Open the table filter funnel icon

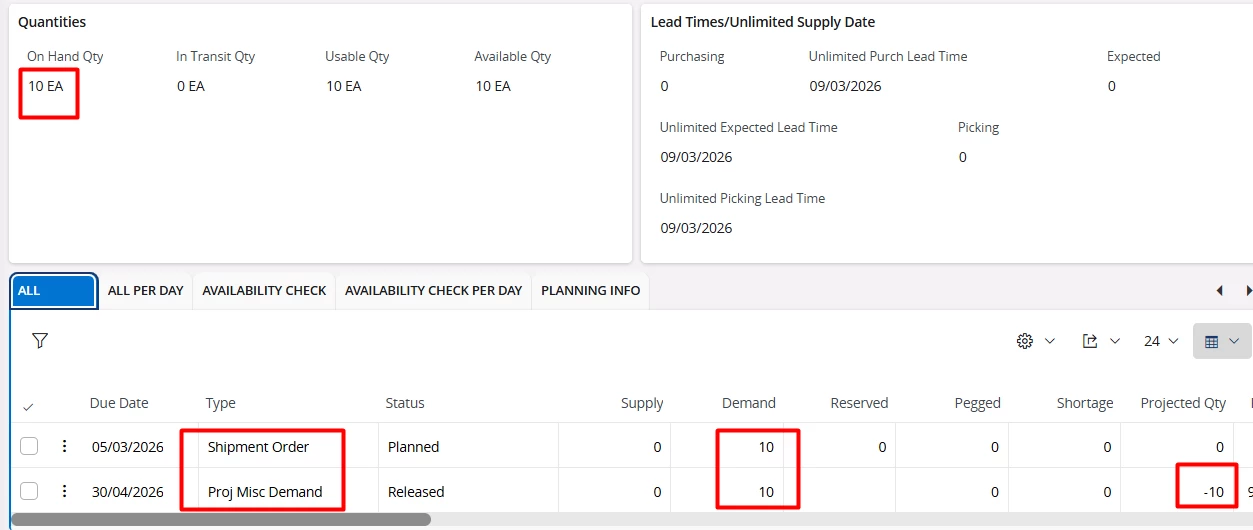pos(40,341)
